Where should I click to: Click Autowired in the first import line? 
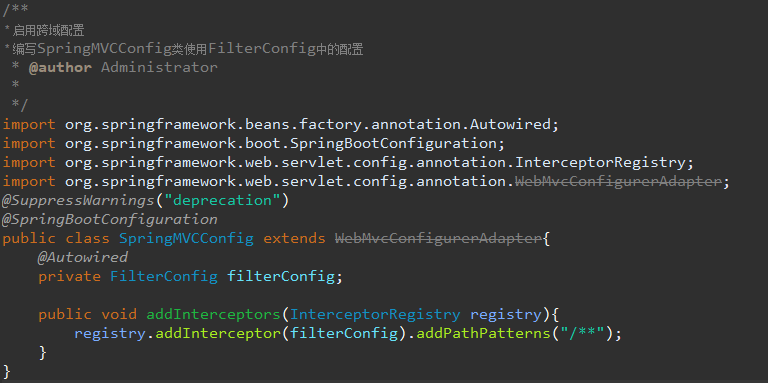(510, 125)
